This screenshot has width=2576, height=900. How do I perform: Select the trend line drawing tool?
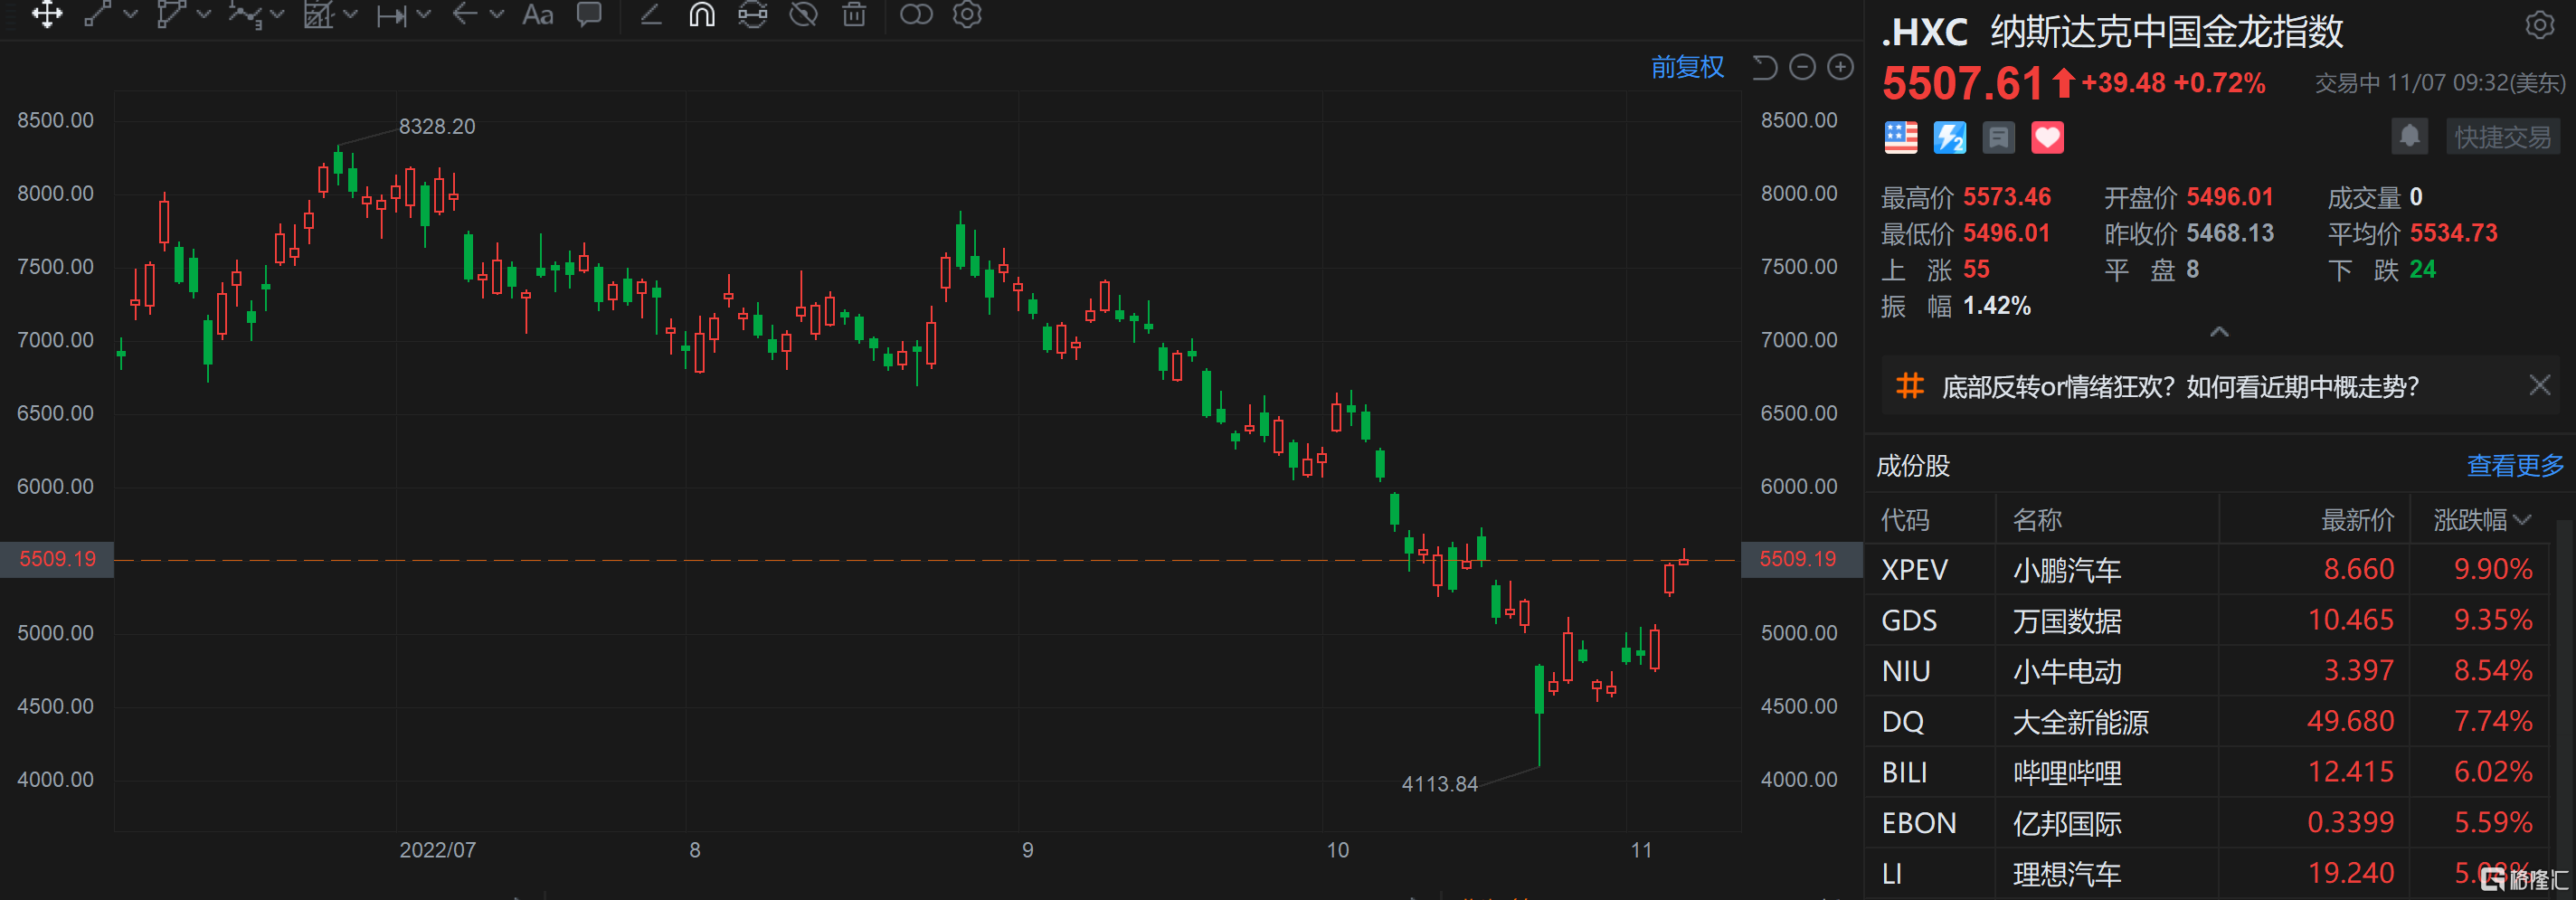97,14
